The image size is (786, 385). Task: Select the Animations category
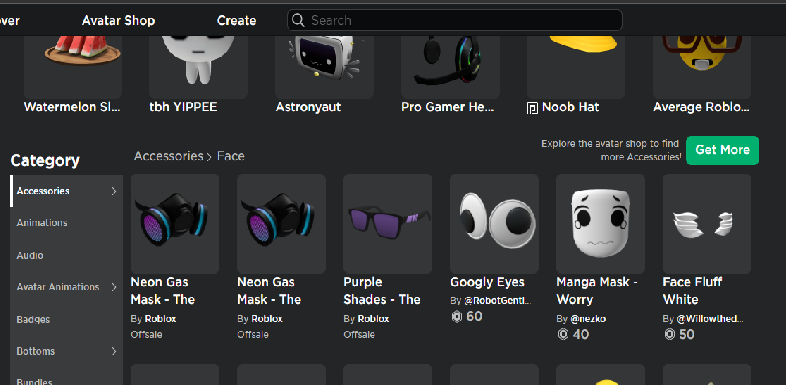(x=67, y=223)
